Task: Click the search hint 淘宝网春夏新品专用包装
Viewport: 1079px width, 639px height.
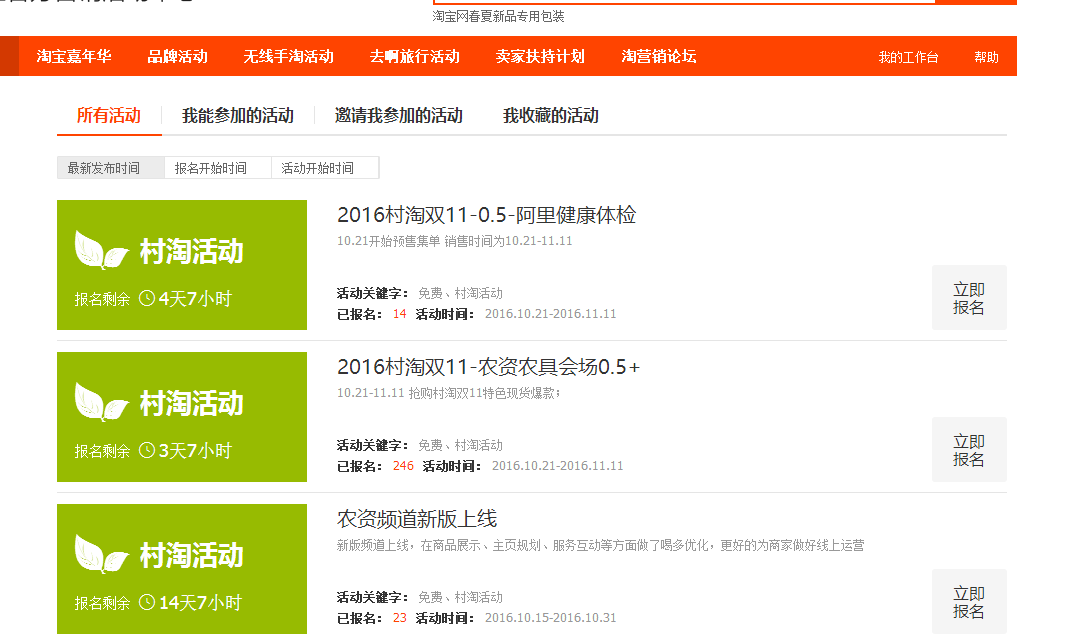Action: click(498, 17)
